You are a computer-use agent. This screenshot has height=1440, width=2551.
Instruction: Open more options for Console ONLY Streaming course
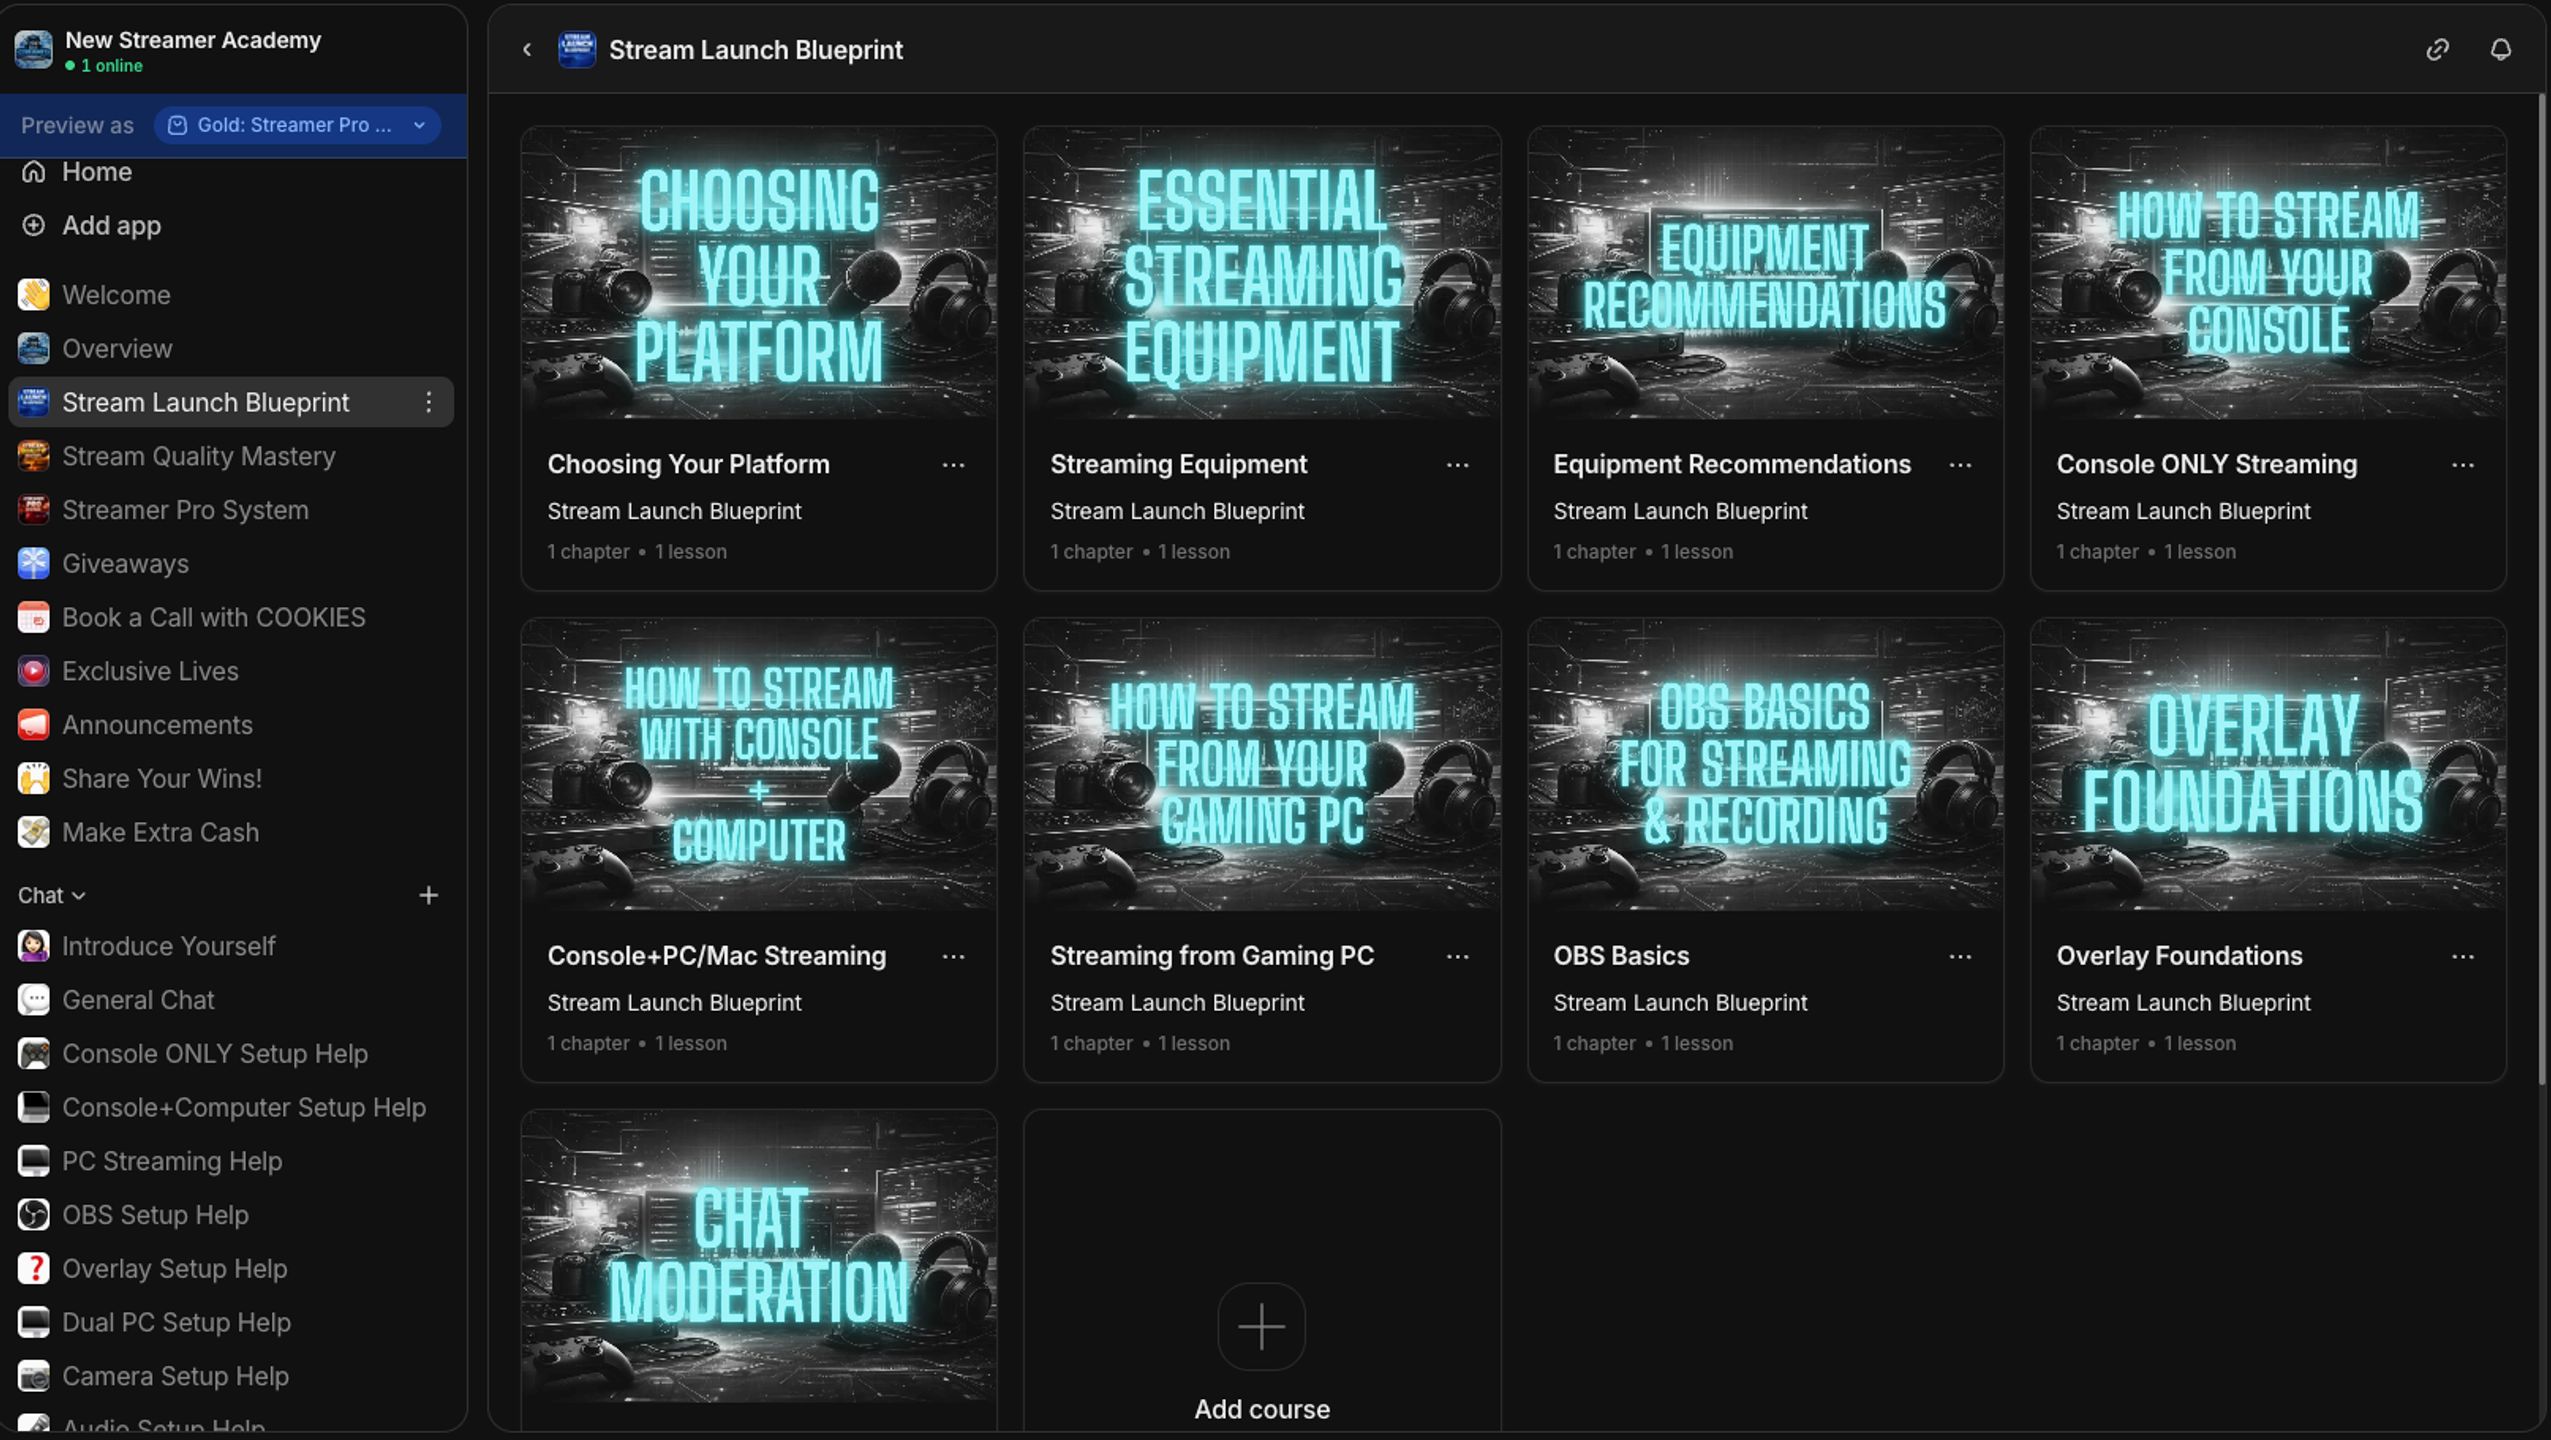2463,465
